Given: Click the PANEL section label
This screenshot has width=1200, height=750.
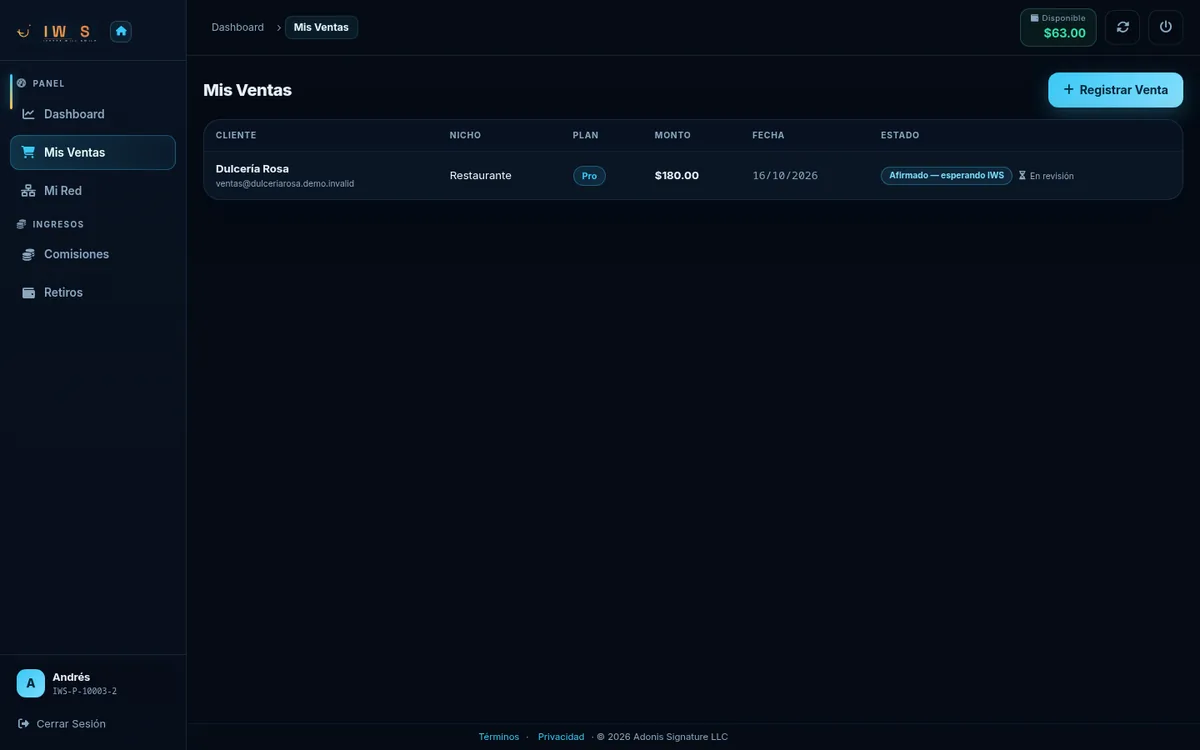Looking at the screenshot, I should tap(48, 84).
